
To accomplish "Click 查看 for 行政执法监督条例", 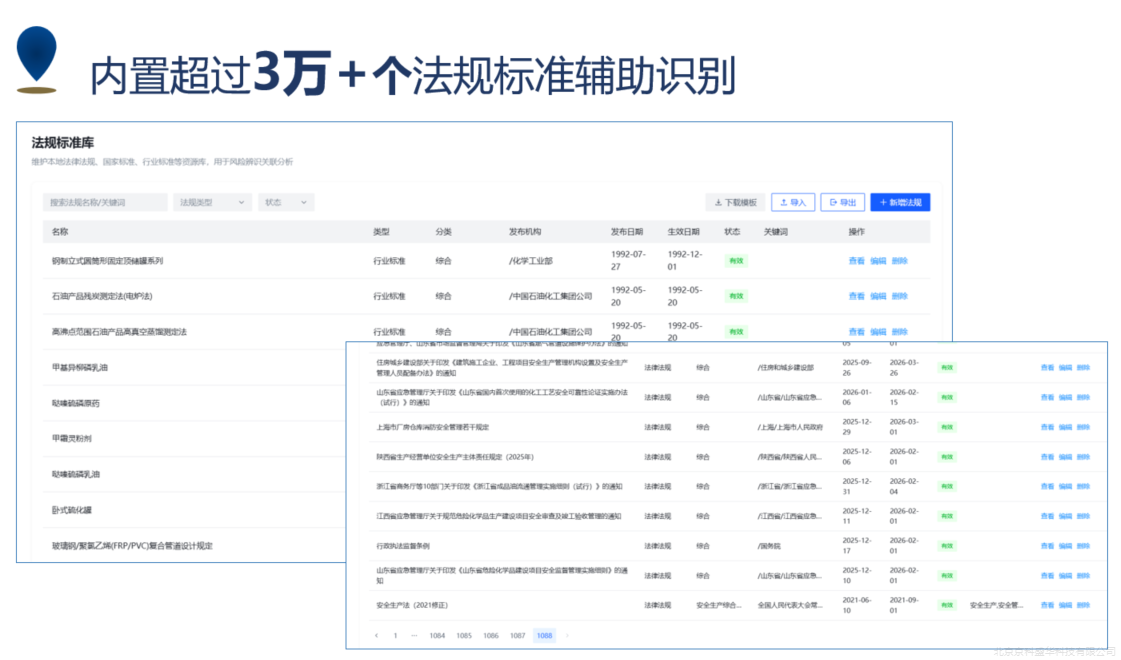I will point(1047,546).
